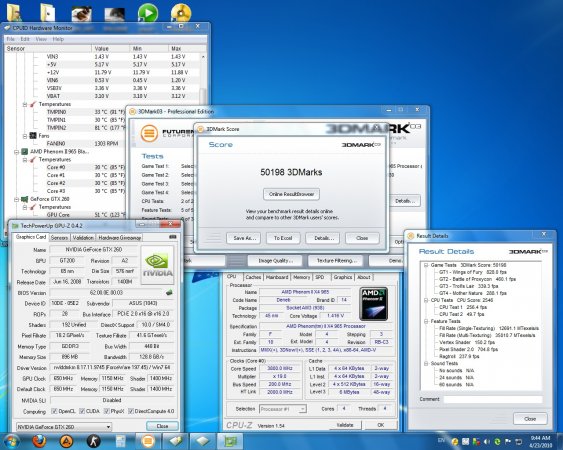Screen dimensions: 563x450
Task: Open the View menu in Hardware Monitor
Action: (41, 39)
